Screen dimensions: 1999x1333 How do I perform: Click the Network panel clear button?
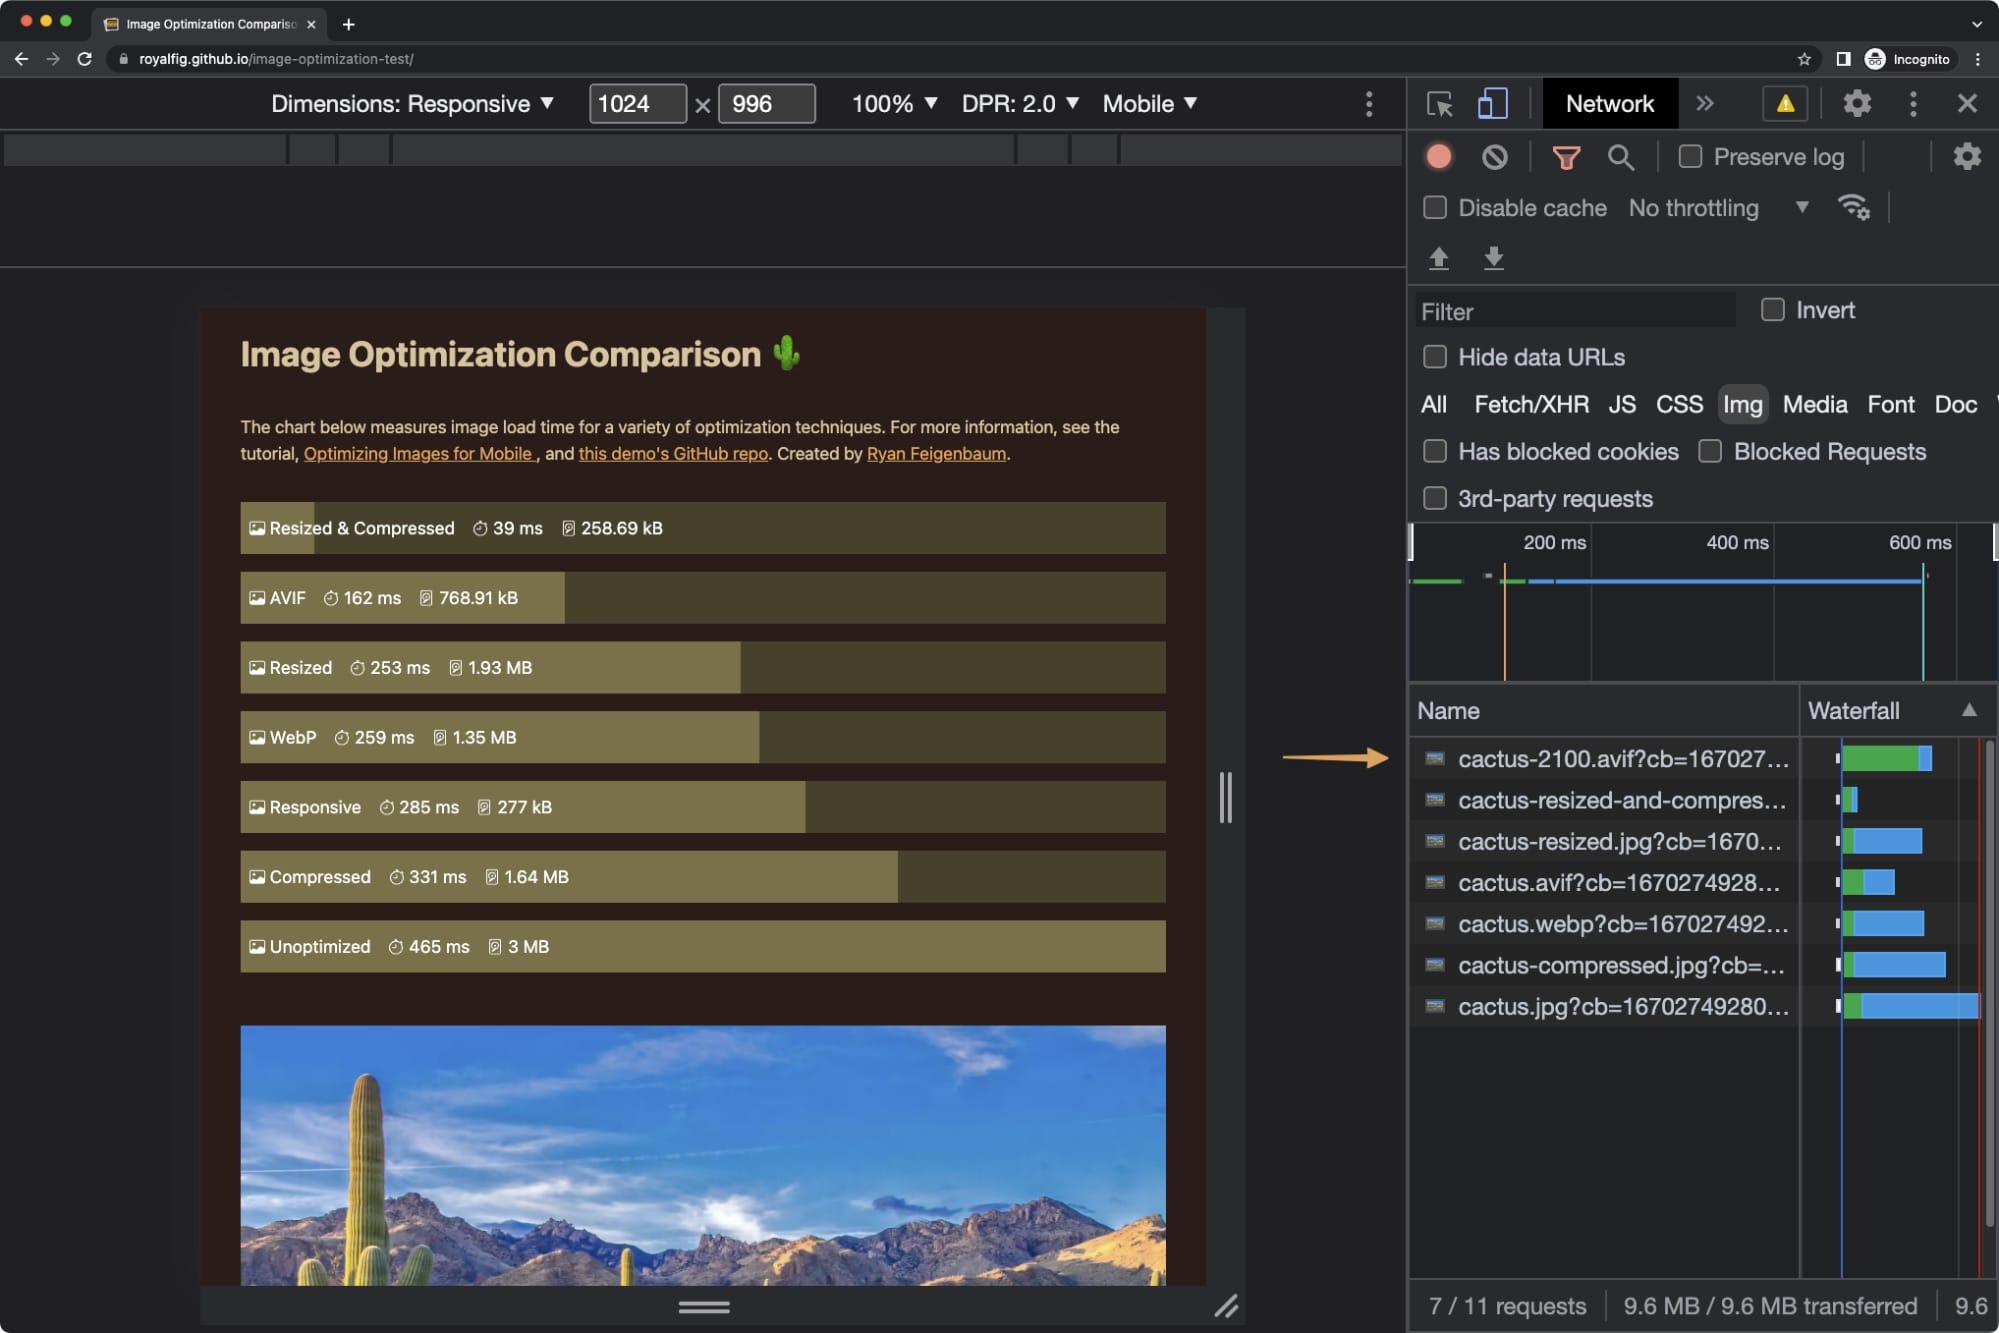click(1493, 156)
